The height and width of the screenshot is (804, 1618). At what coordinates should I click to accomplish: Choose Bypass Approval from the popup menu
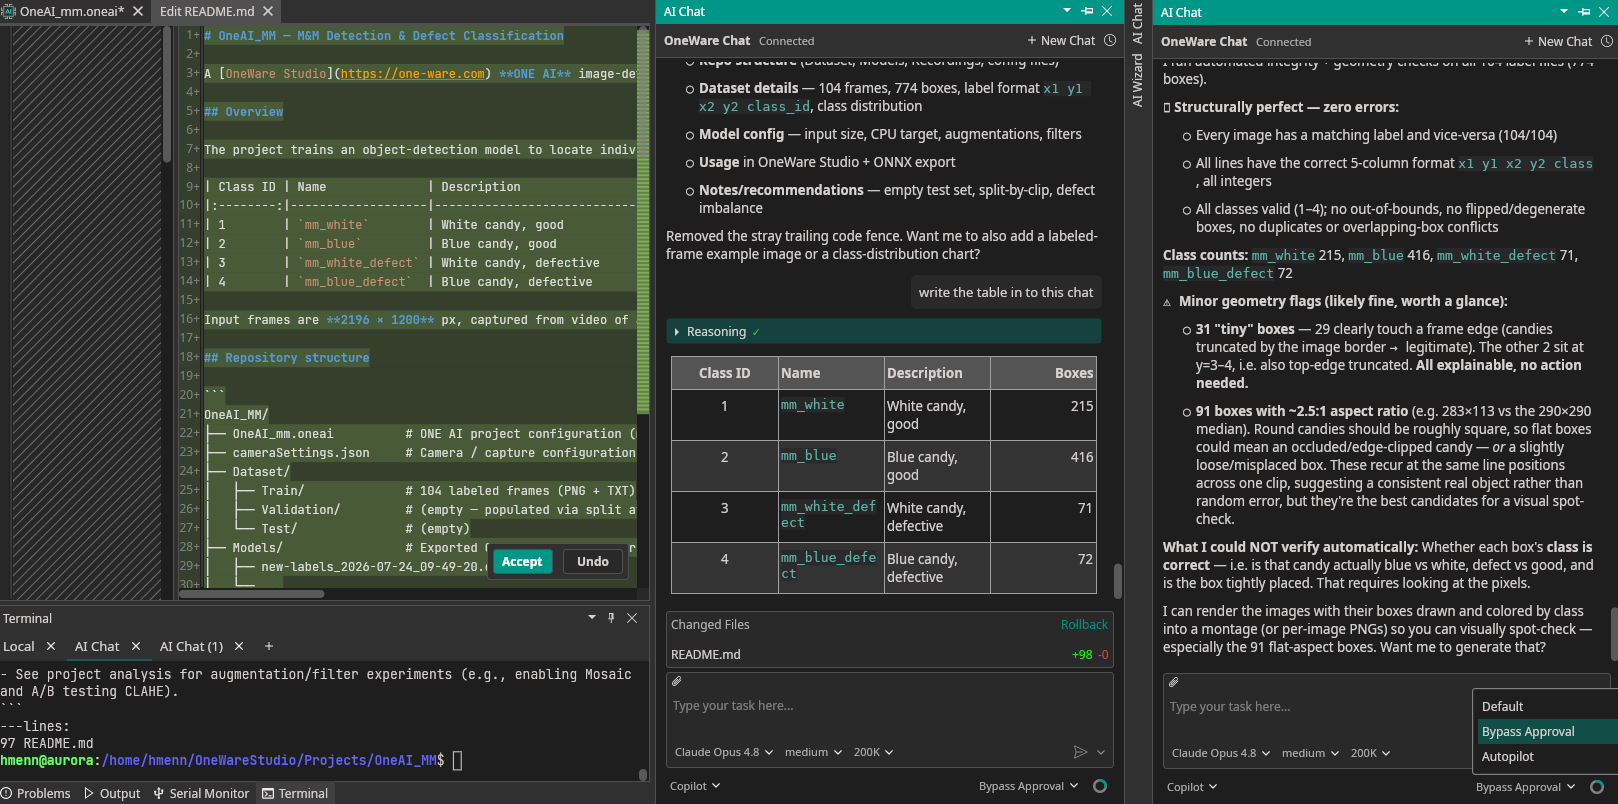(x=1545, y=731)
